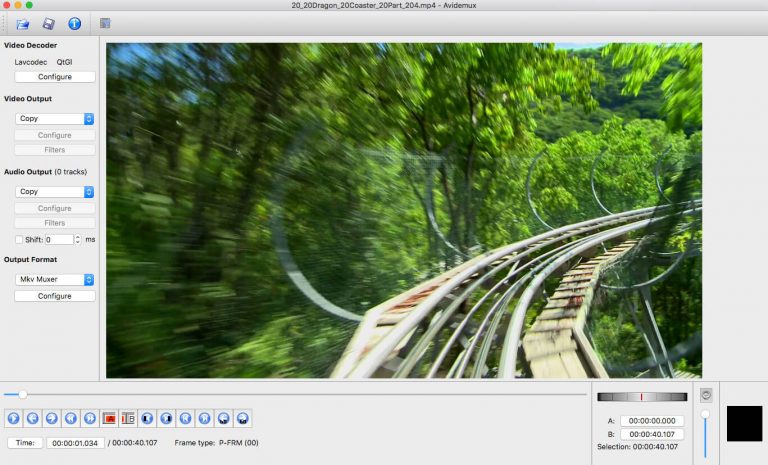
Task: Click the Video Output heading
Action: click(x=28, y=98)
